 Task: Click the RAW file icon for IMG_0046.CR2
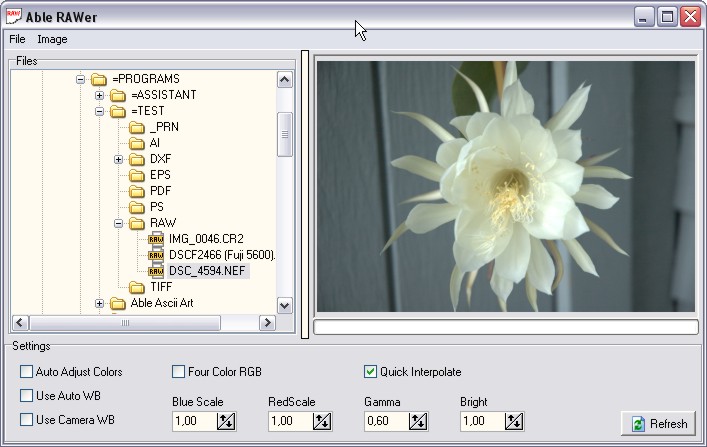click(x=156, y=239)
